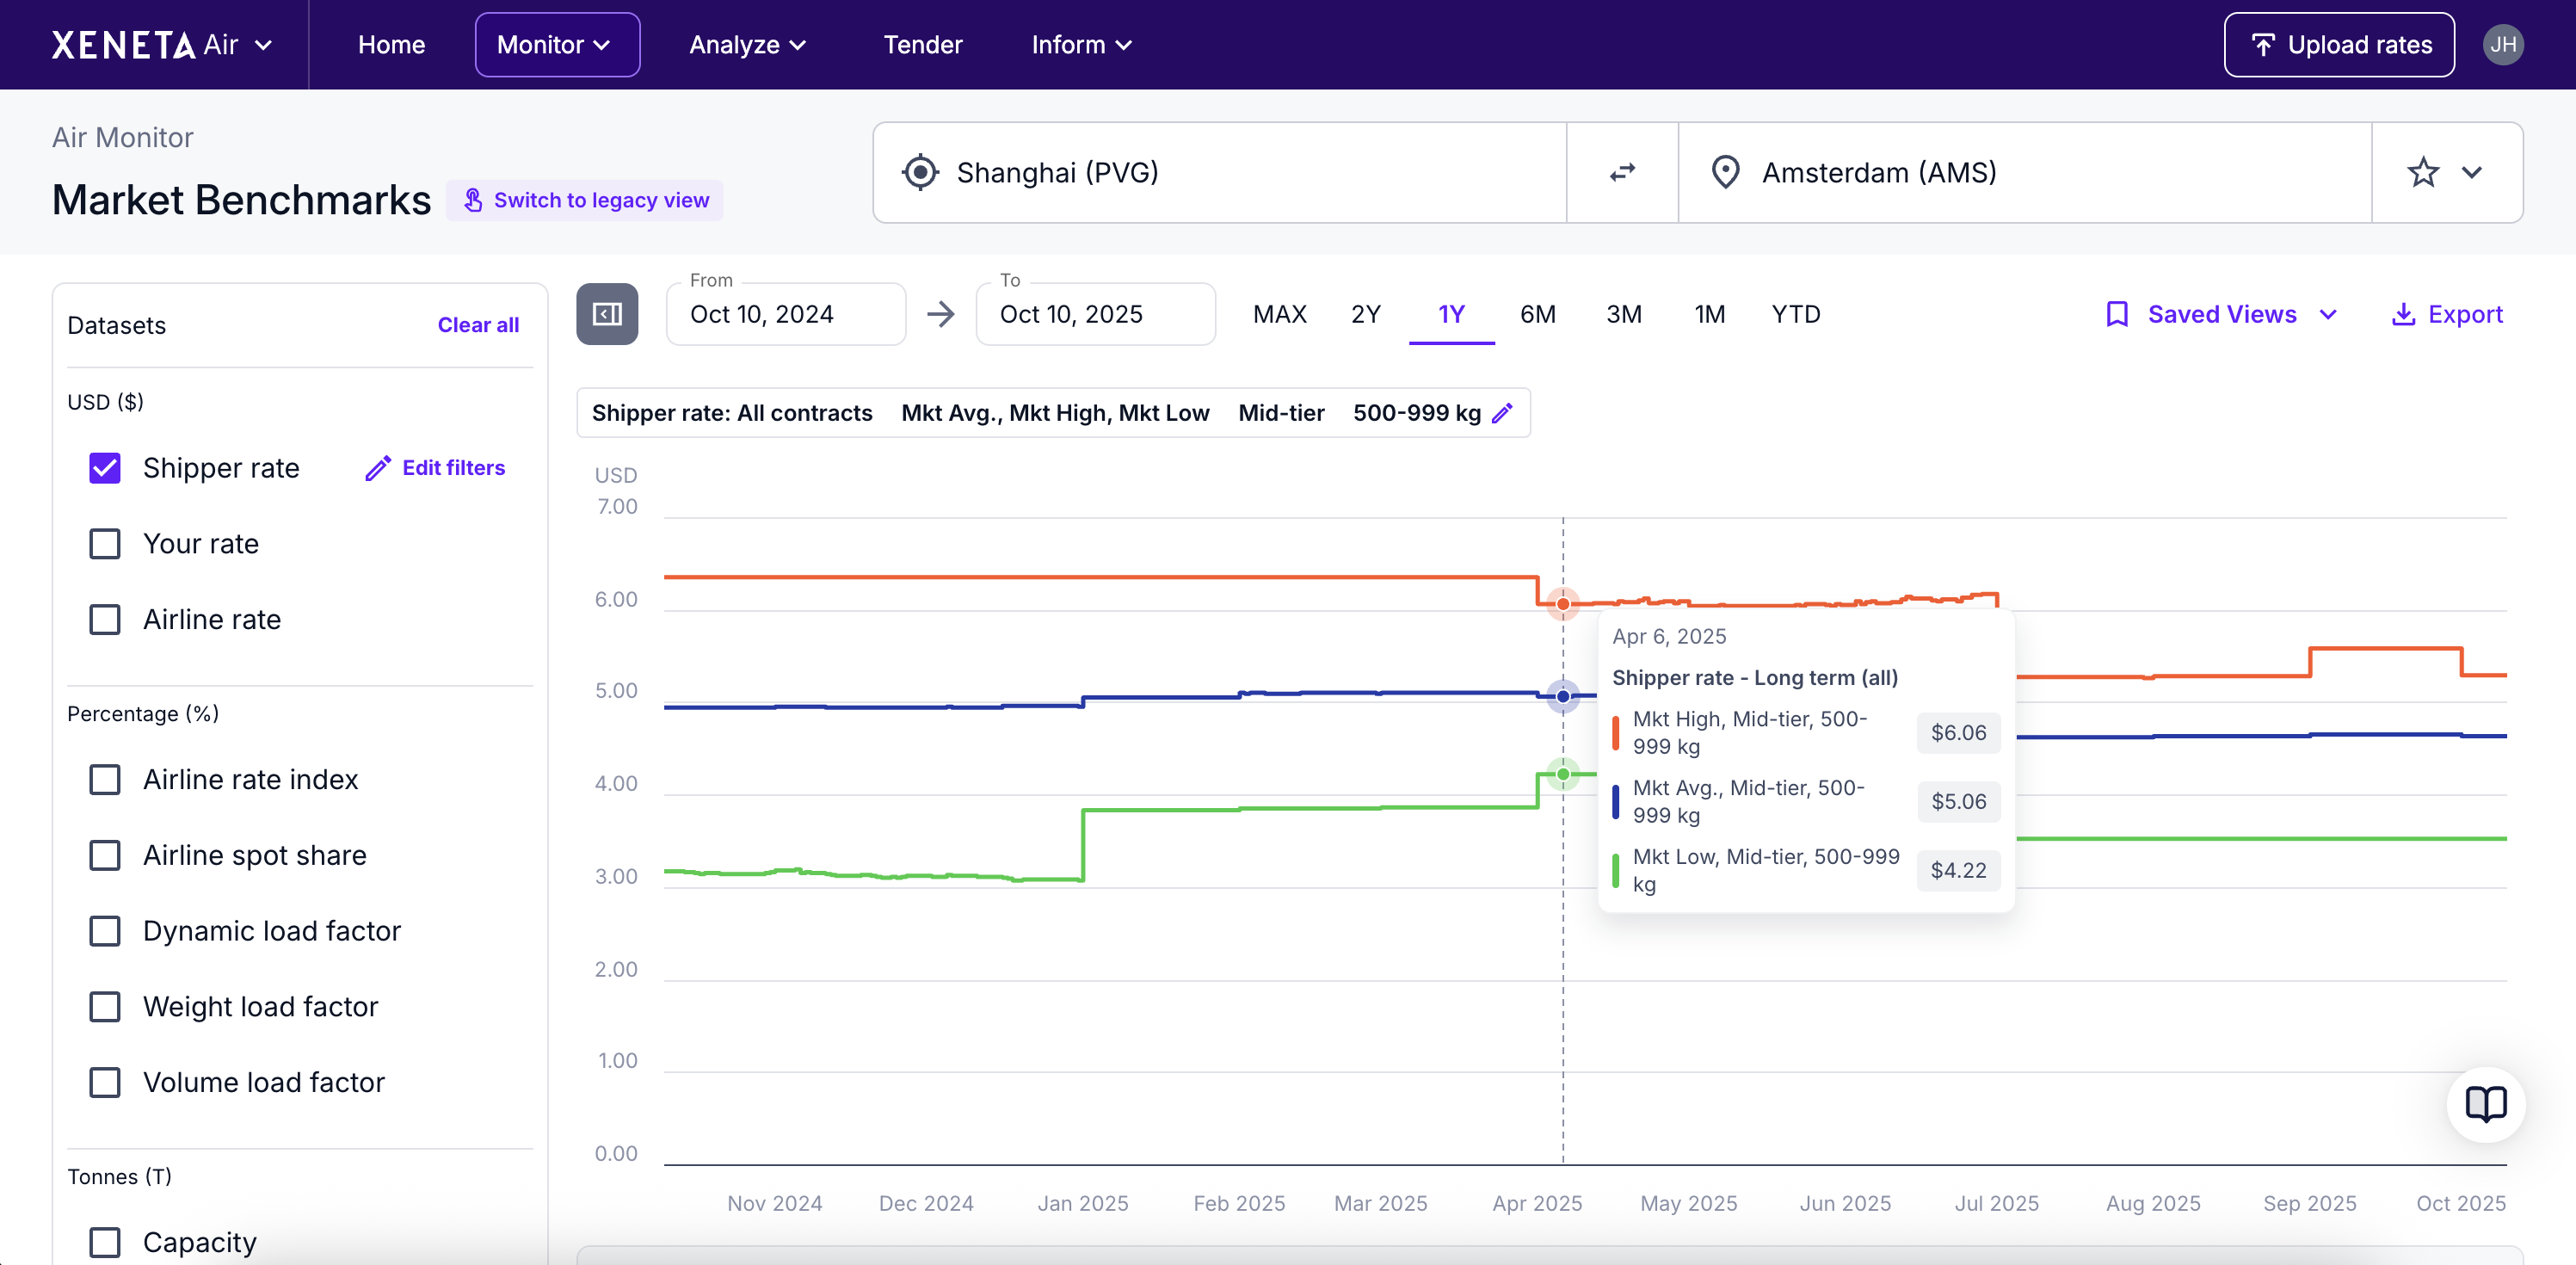Open the help book icon
Screen dimensions: 2576x1265
(2485, 1104)
